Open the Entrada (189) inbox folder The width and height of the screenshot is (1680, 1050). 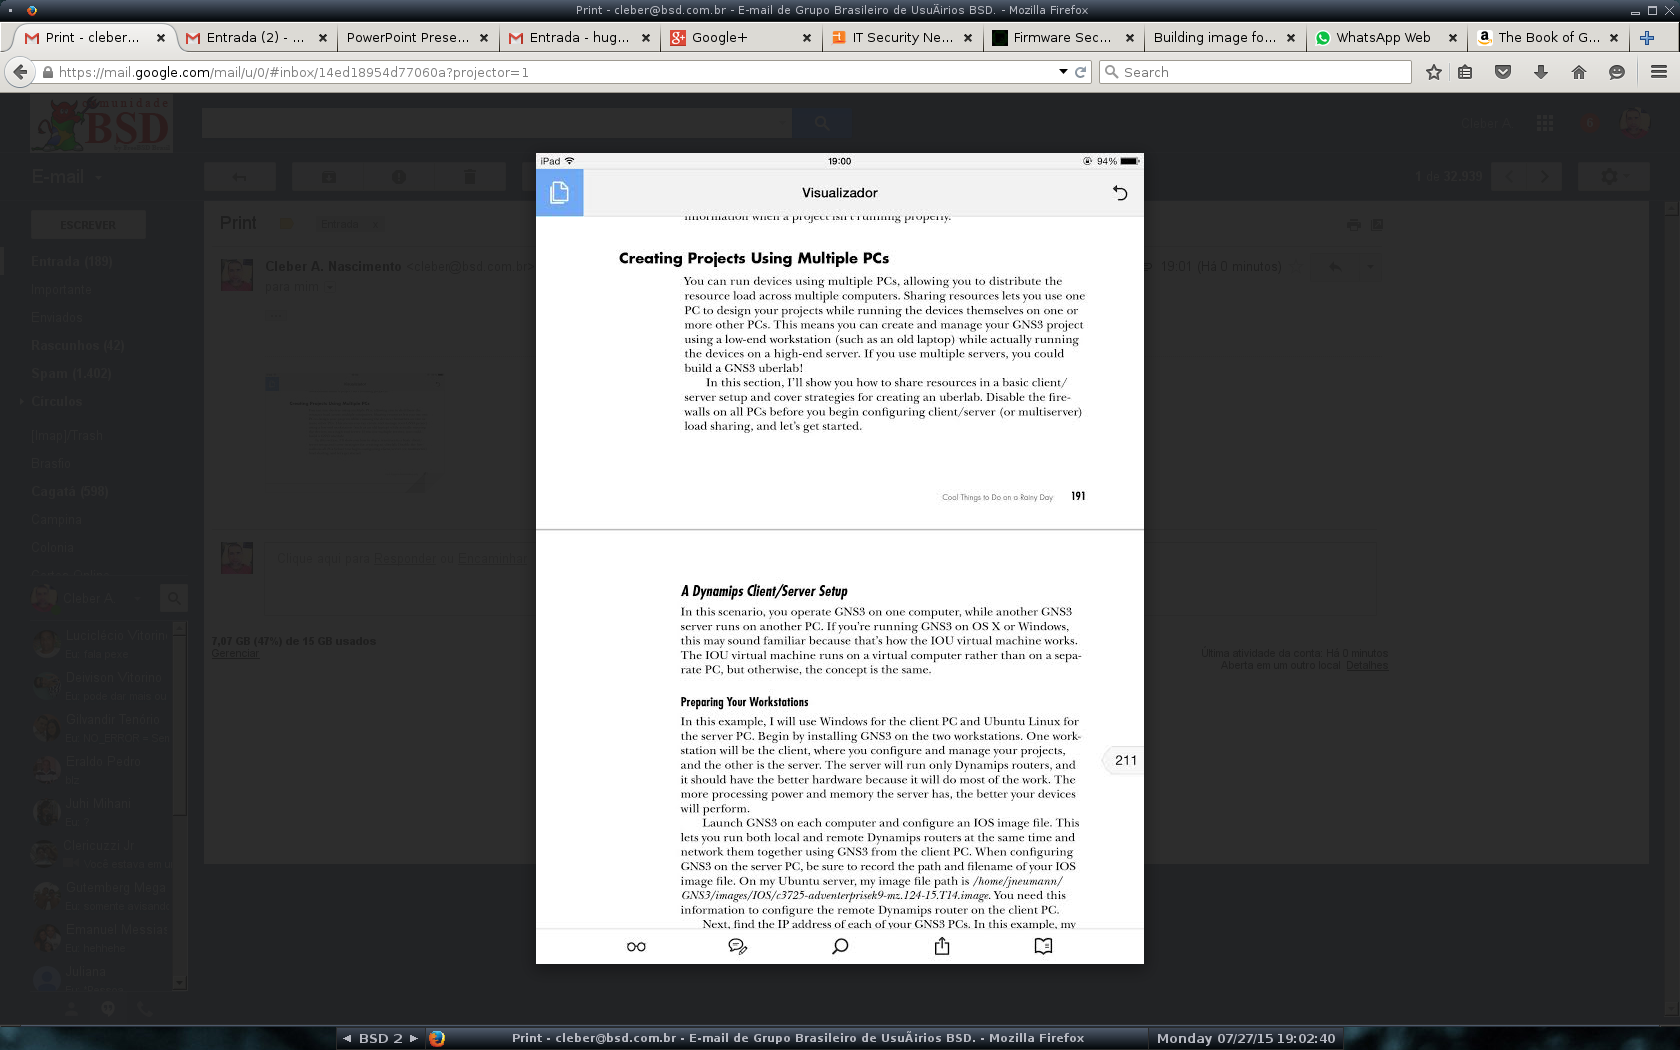point(71,262)
